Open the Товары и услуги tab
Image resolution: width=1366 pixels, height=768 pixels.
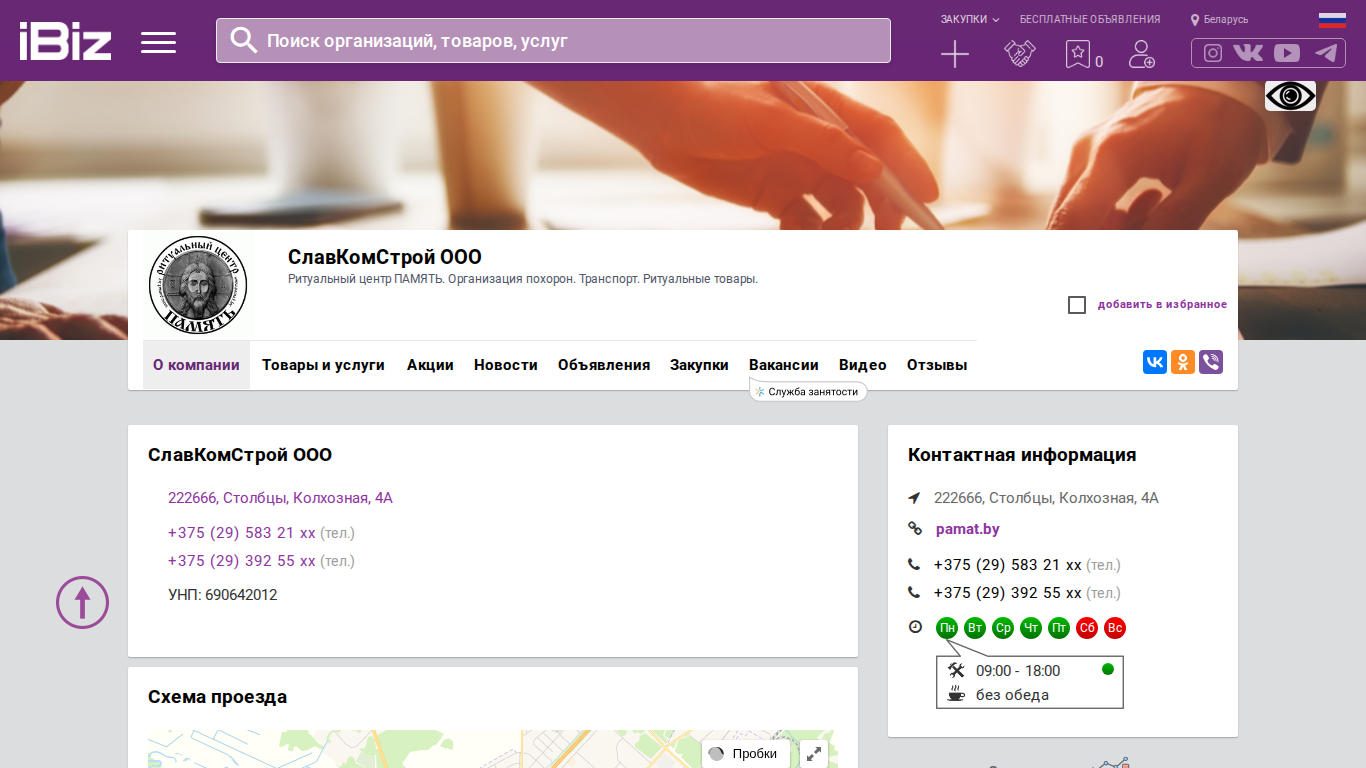323,365
